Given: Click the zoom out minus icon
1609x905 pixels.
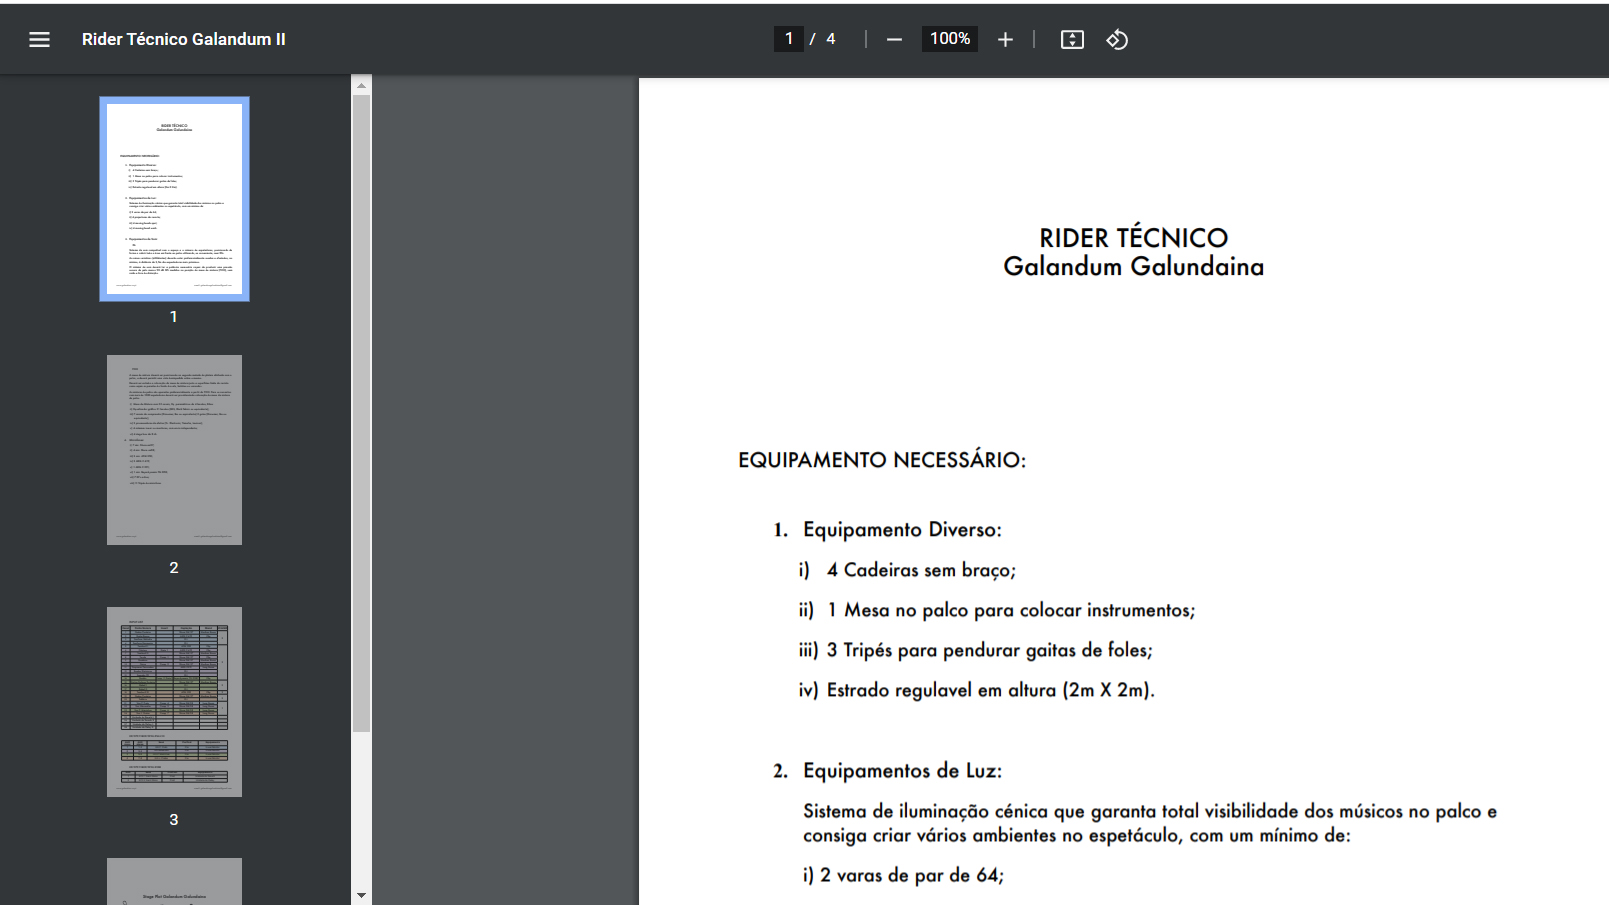Looking at the screenshot, I should (x=894, y=39).
